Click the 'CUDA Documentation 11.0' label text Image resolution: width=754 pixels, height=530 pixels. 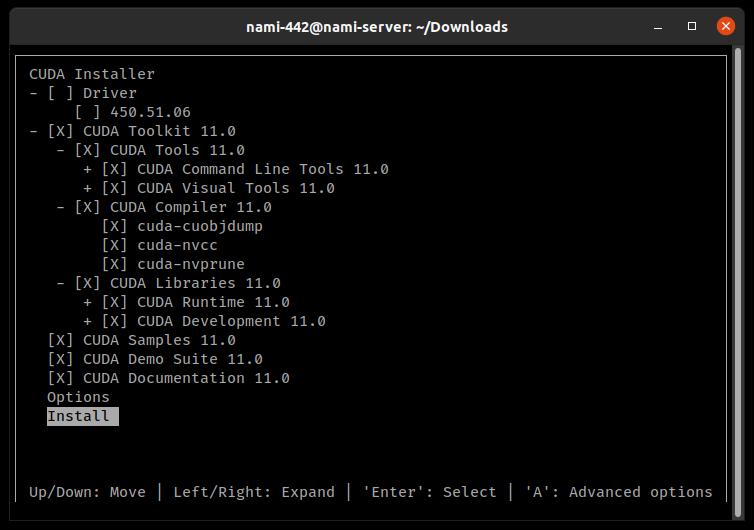[x=186, y=378]
